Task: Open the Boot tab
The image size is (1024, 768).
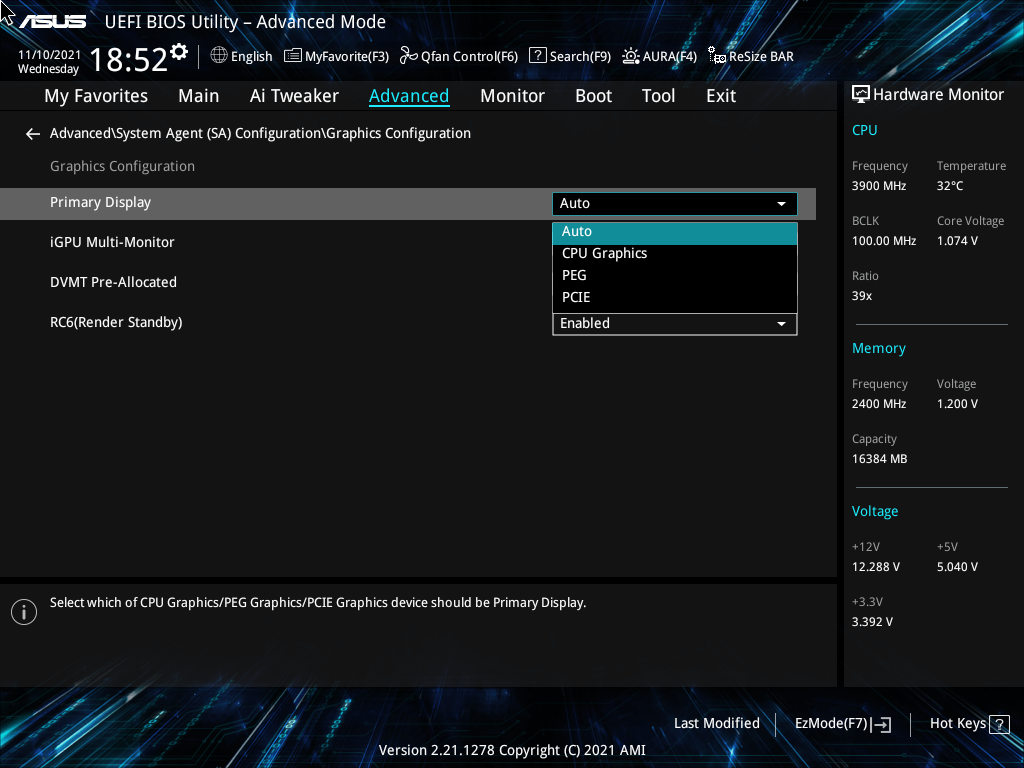Action: [x=594, y=96]
